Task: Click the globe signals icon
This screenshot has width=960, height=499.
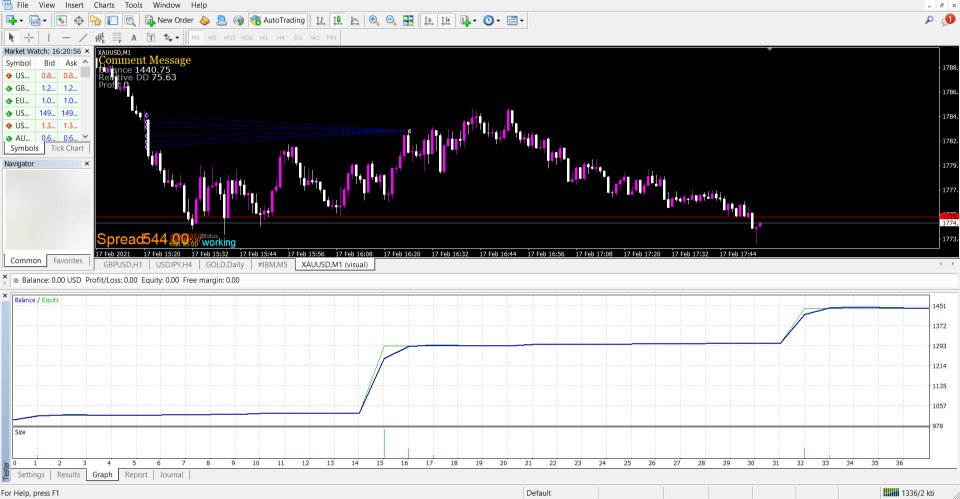Action: click(x=239, y=20)
